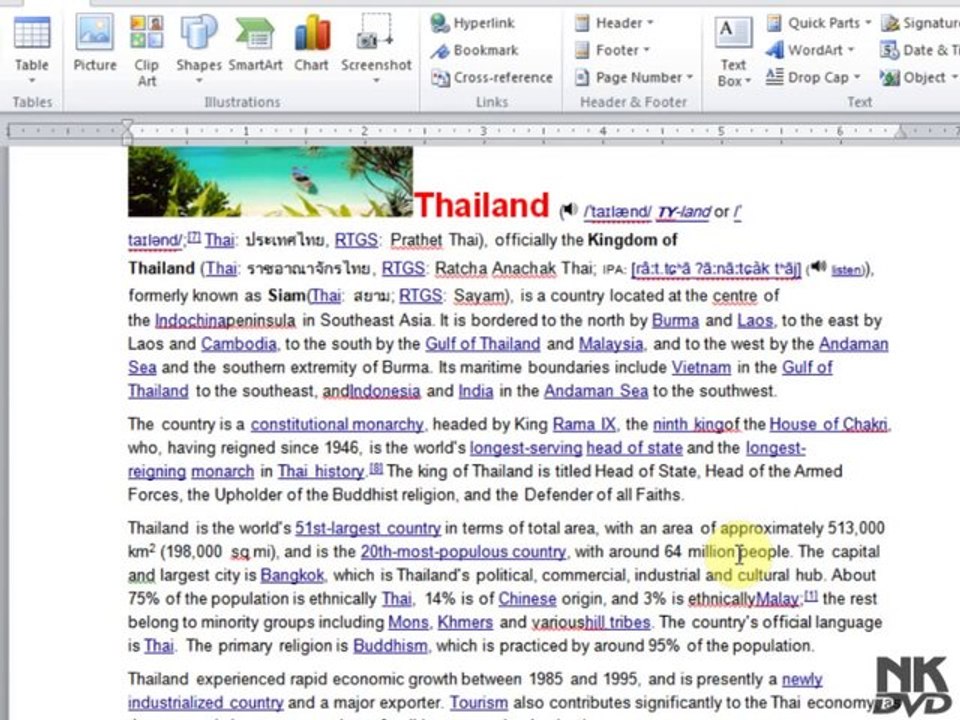Click footnote reference [8]
The height and width of the screenshot is (720, 960).
(376, 468)
